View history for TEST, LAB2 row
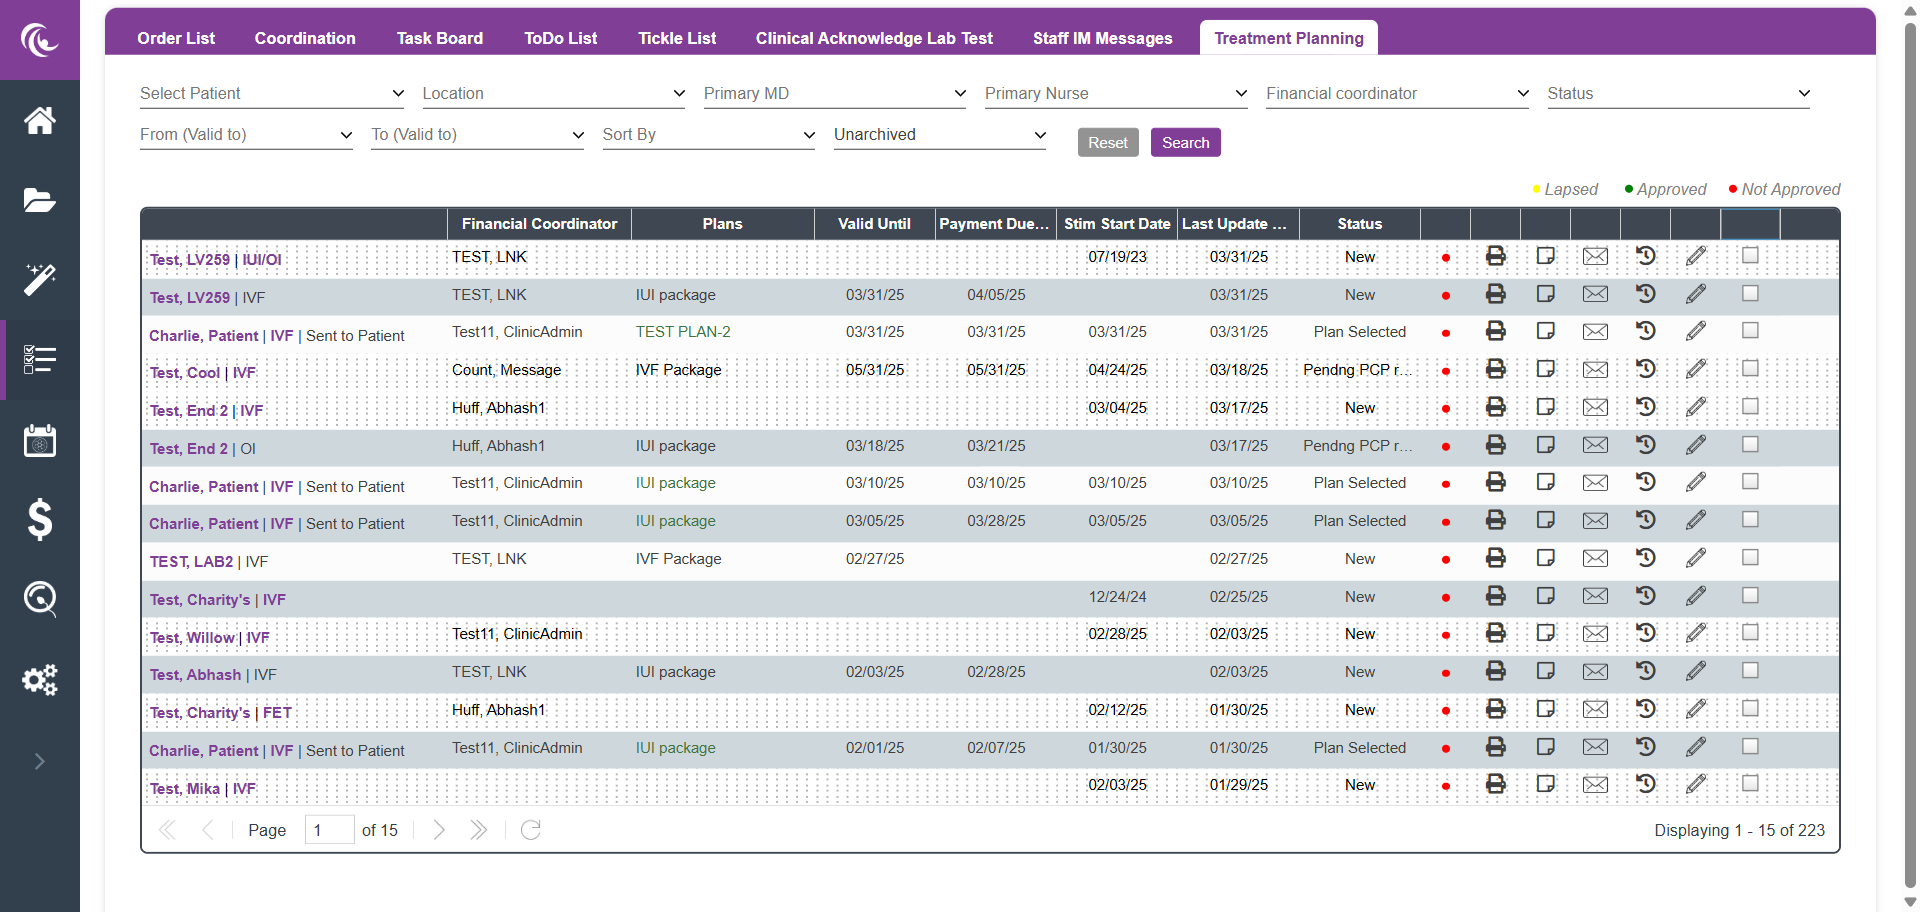Viewport: 1920px width, 912px height. 1645,558
